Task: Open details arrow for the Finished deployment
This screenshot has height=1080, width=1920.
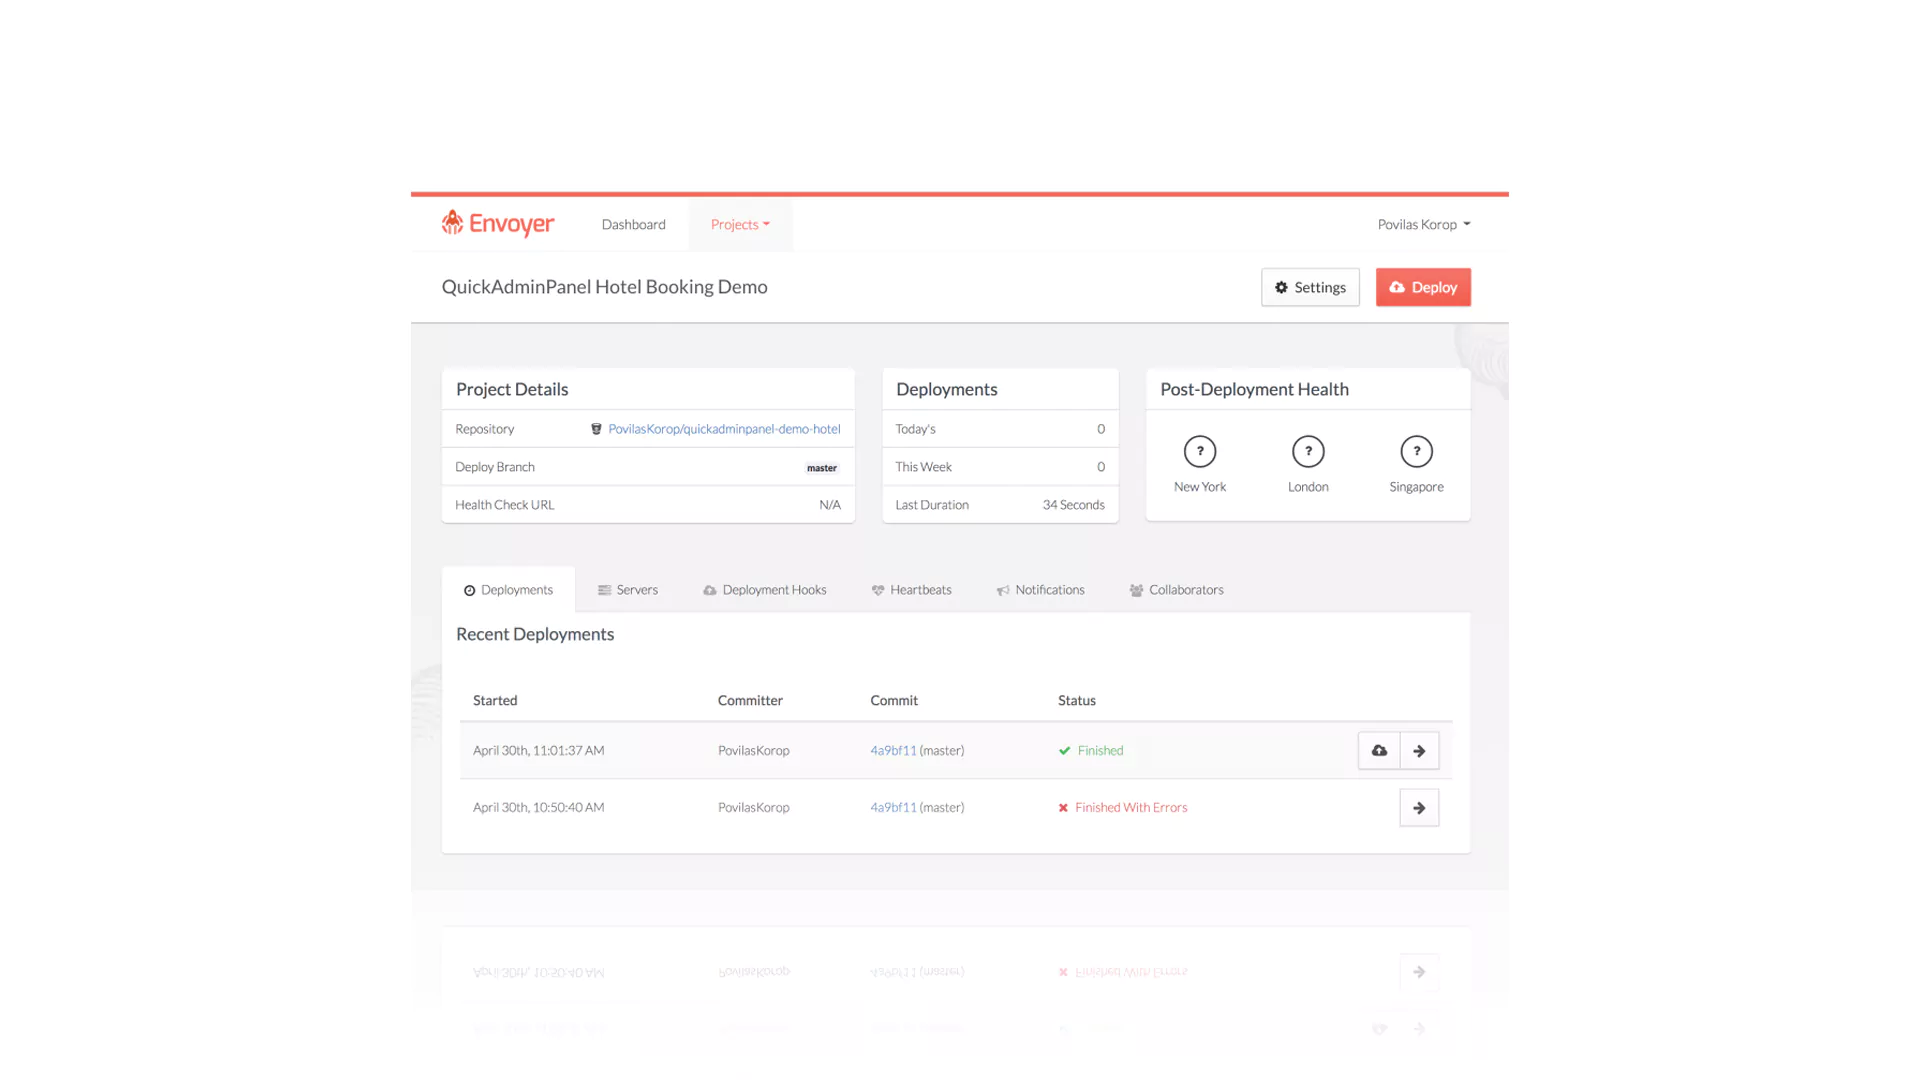Action: pyautogui.click(x=1419, y=751)
